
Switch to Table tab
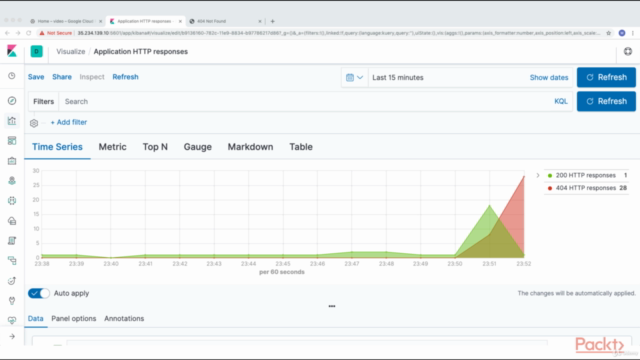pos(301,147)
